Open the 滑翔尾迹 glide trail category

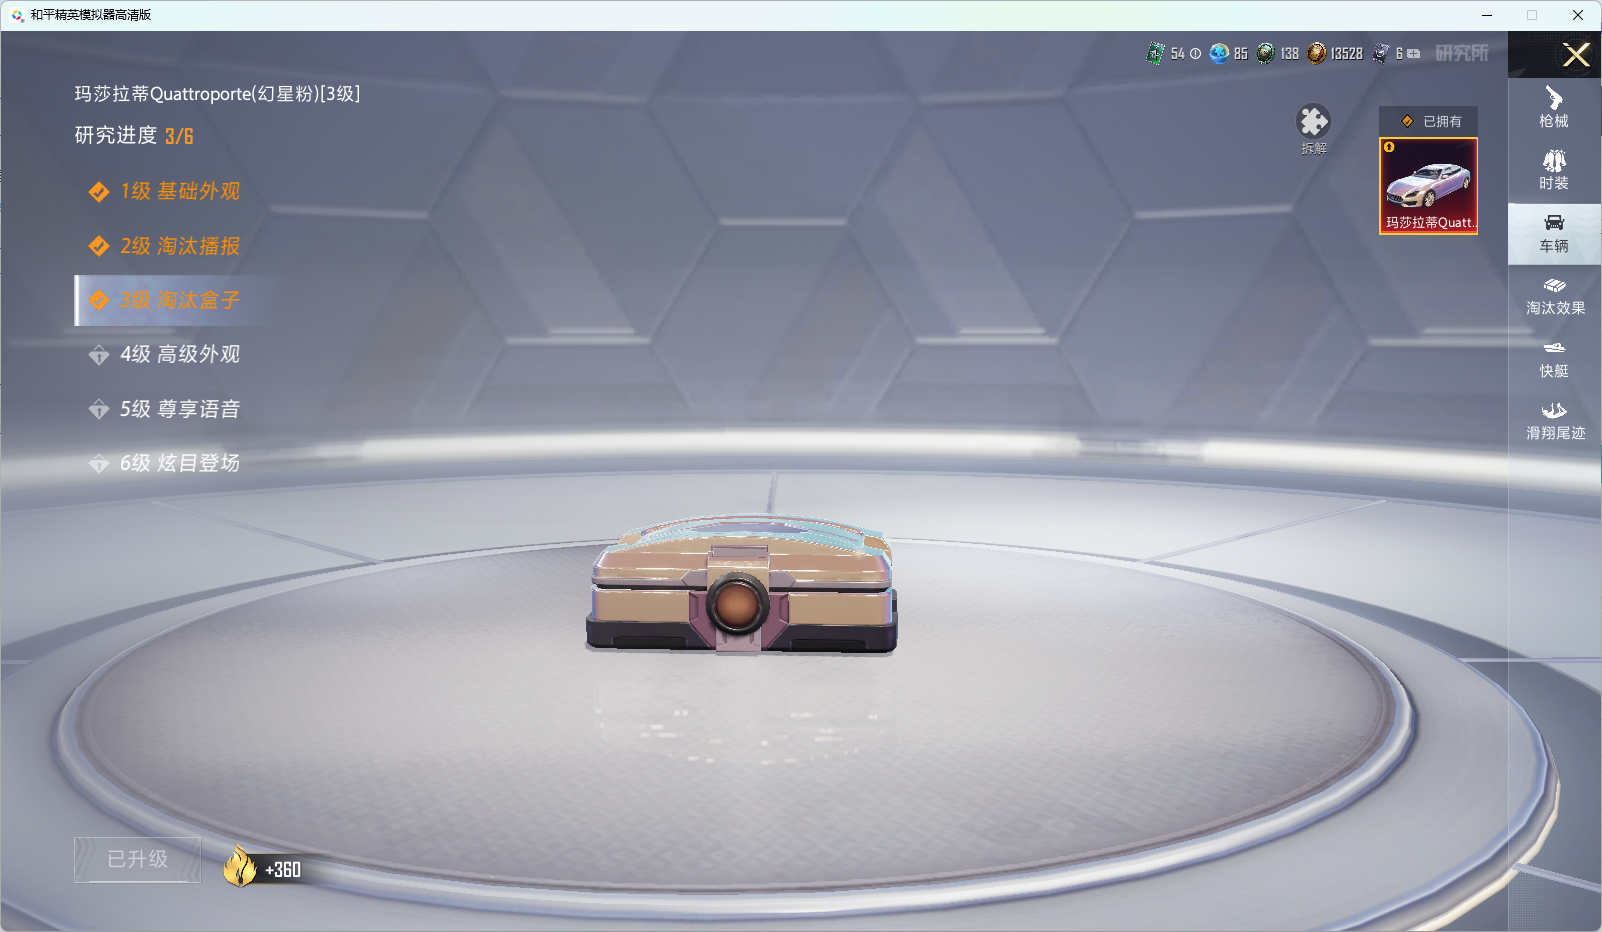pyautogui.click(x=1554, y=421)
